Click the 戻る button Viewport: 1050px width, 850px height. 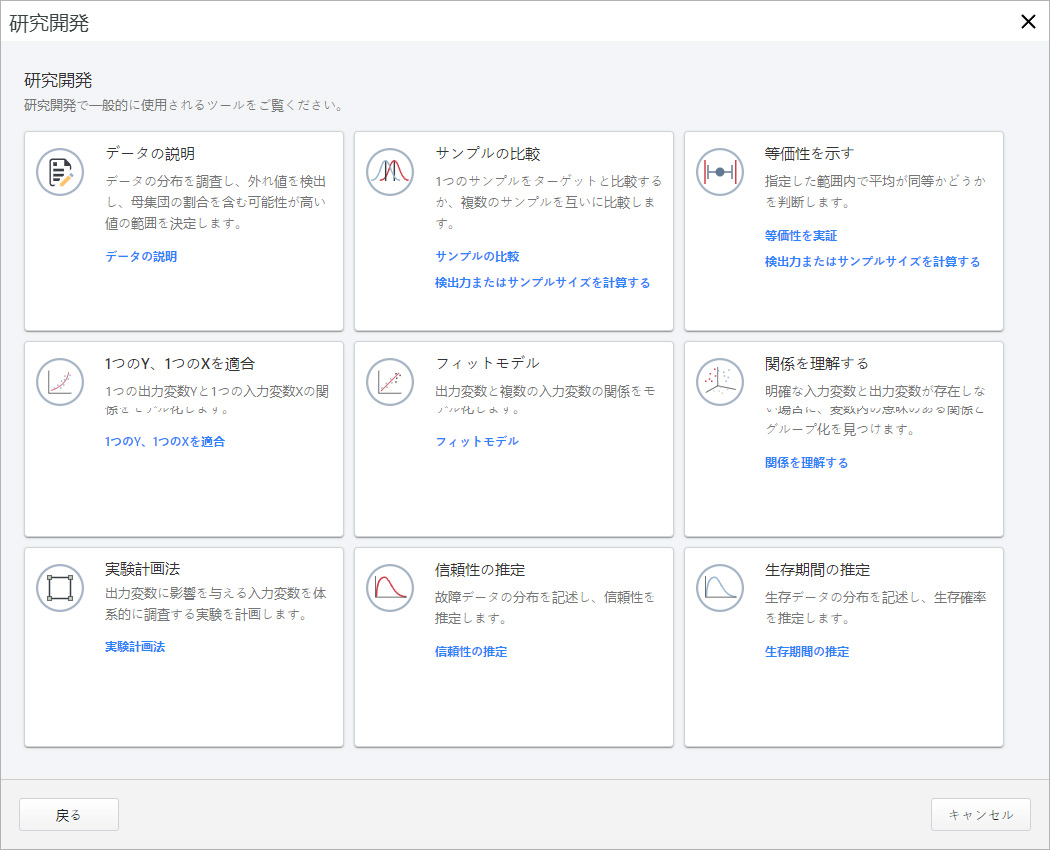tap(68, 814)
